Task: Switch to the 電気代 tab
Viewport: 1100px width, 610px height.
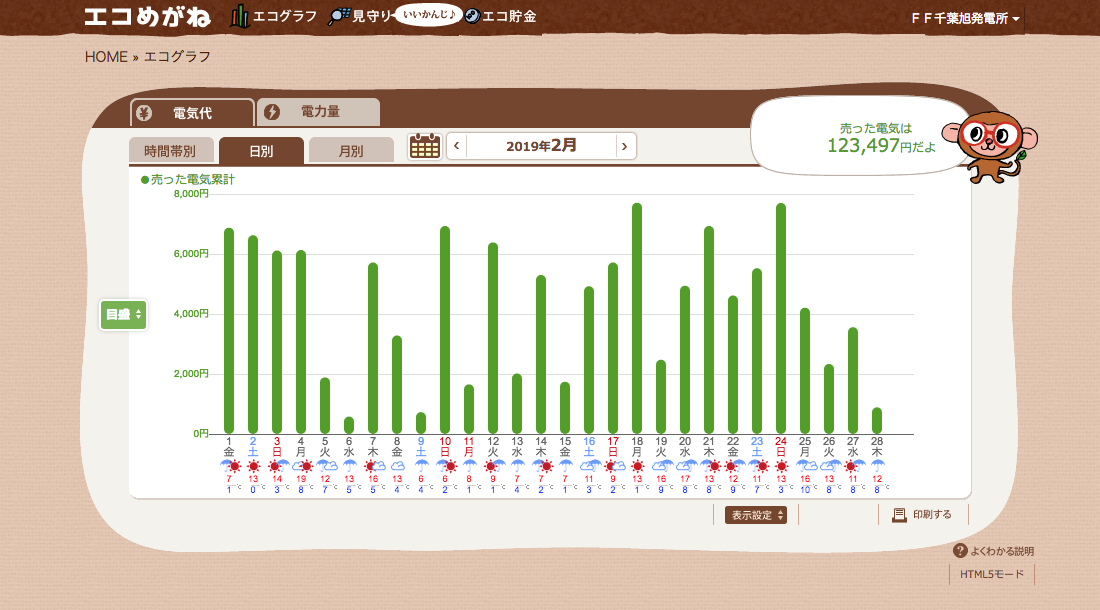Action: pyautogui.click(x=192, y=113)
